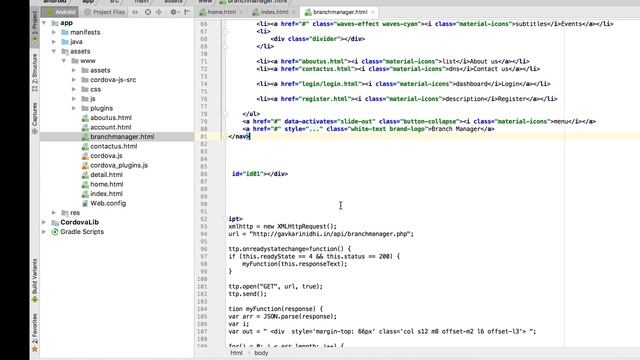Collapse the top-level assets folder
The image size is (640, 360).
(x=54, y=51)
